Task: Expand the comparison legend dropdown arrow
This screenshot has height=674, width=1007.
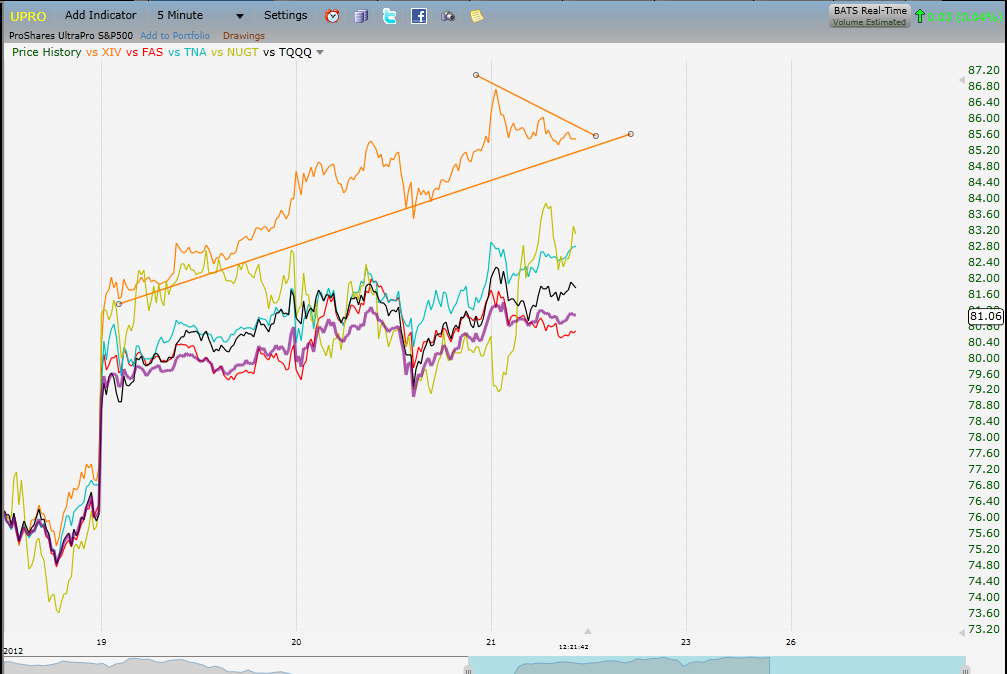Action: click(320, 53)
